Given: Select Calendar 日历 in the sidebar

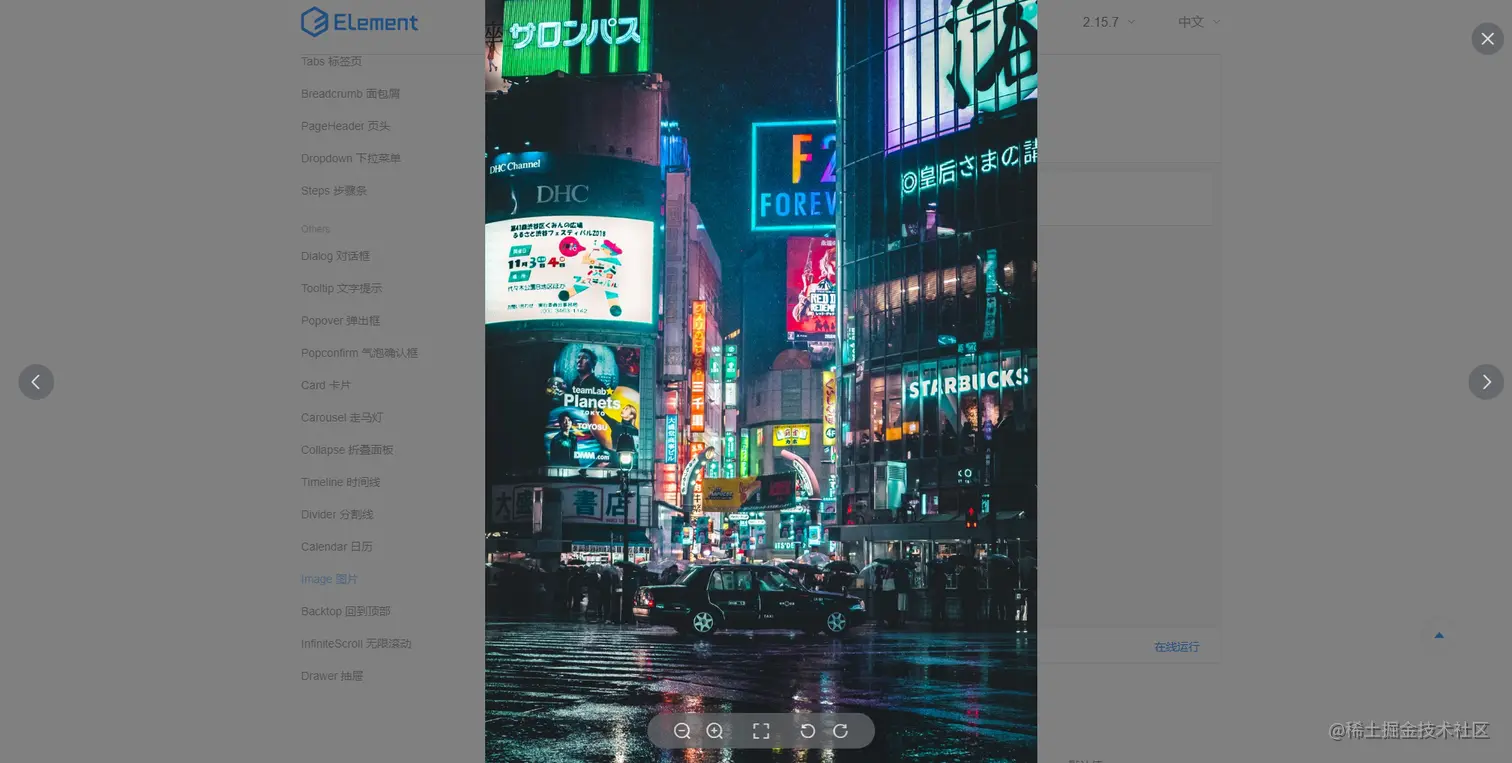Looking at the screenshot, I should (x=337, y=547).
